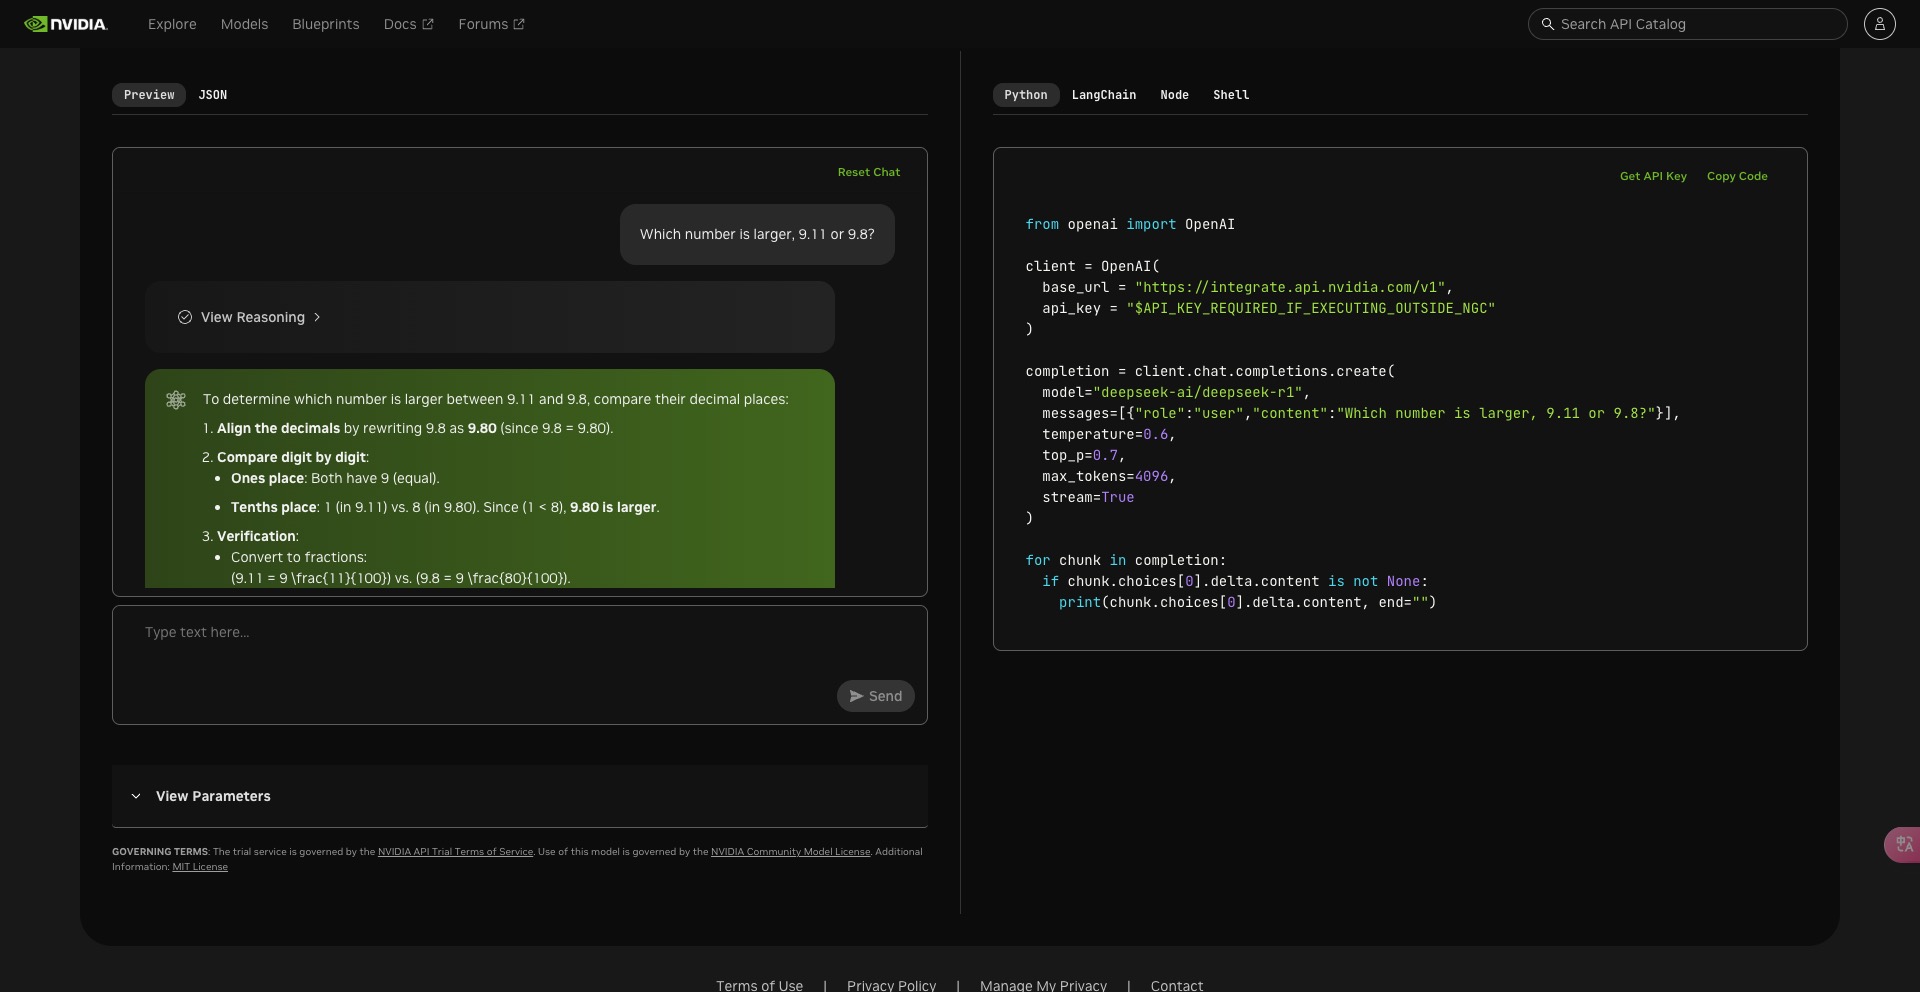Expand the View Parameters chevron
This screenshot has width=1920, height=992.
click(136, 796)
